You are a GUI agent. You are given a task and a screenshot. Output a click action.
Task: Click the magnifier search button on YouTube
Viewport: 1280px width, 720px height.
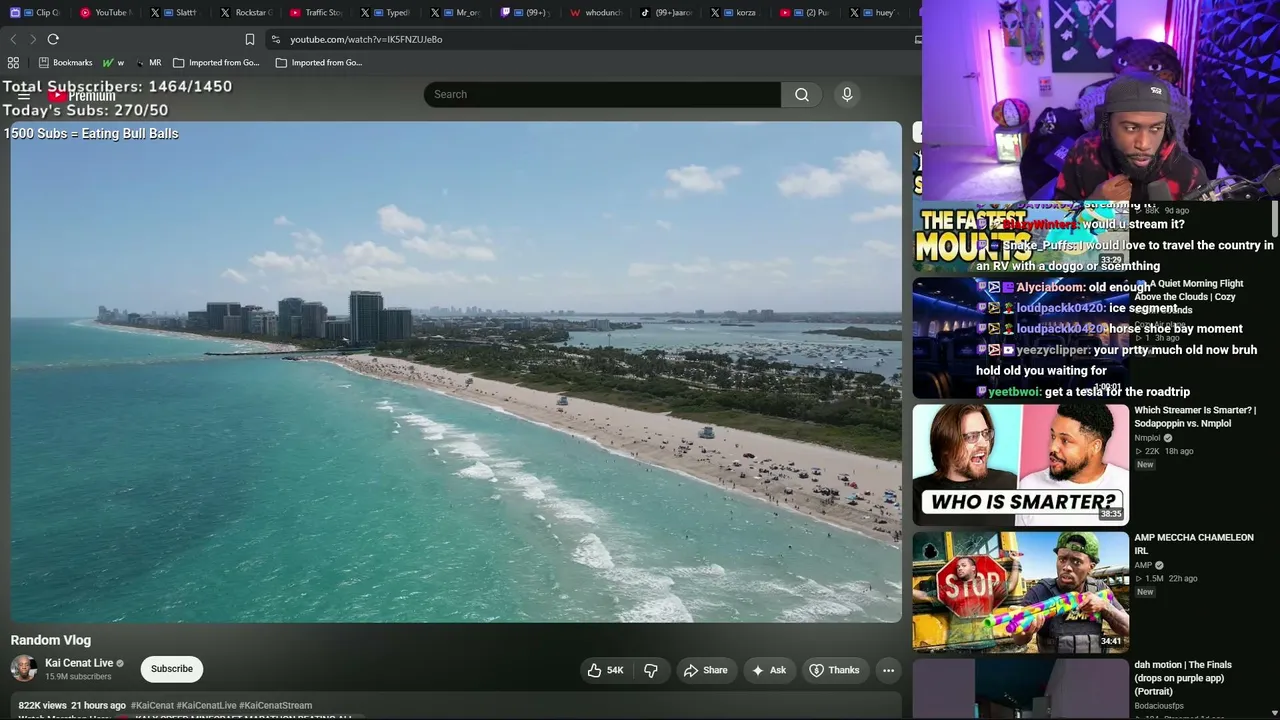802,94
